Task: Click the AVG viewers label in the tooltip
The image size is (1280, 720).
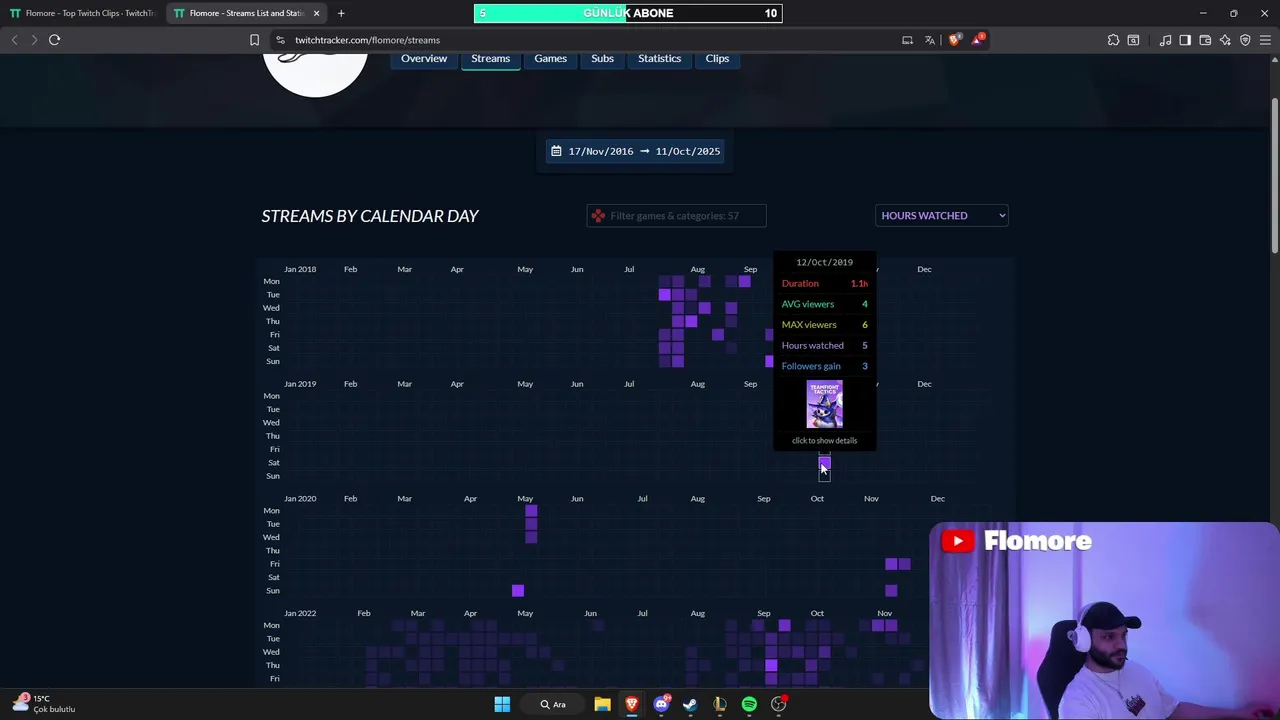Action: click(807, 304)
